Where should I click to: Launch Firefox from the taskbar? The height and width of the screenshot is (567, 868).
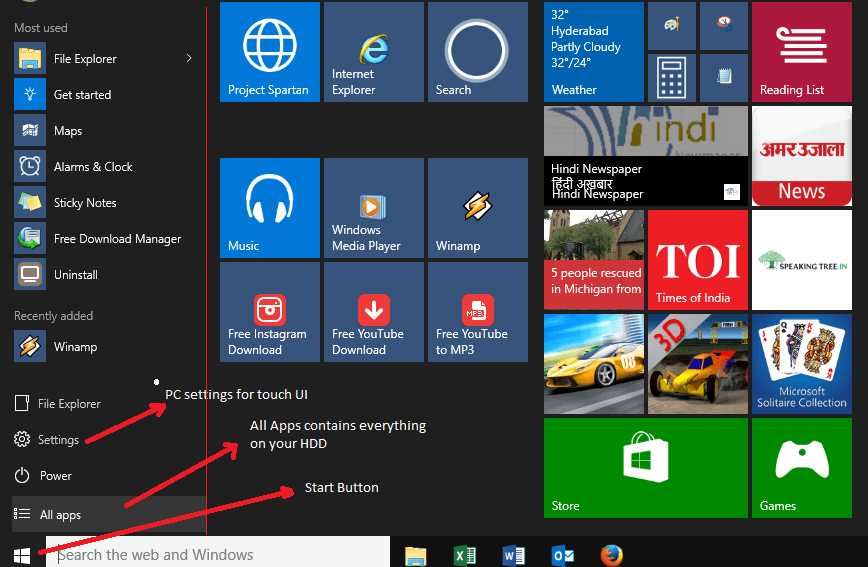click(x=612, y=555)
